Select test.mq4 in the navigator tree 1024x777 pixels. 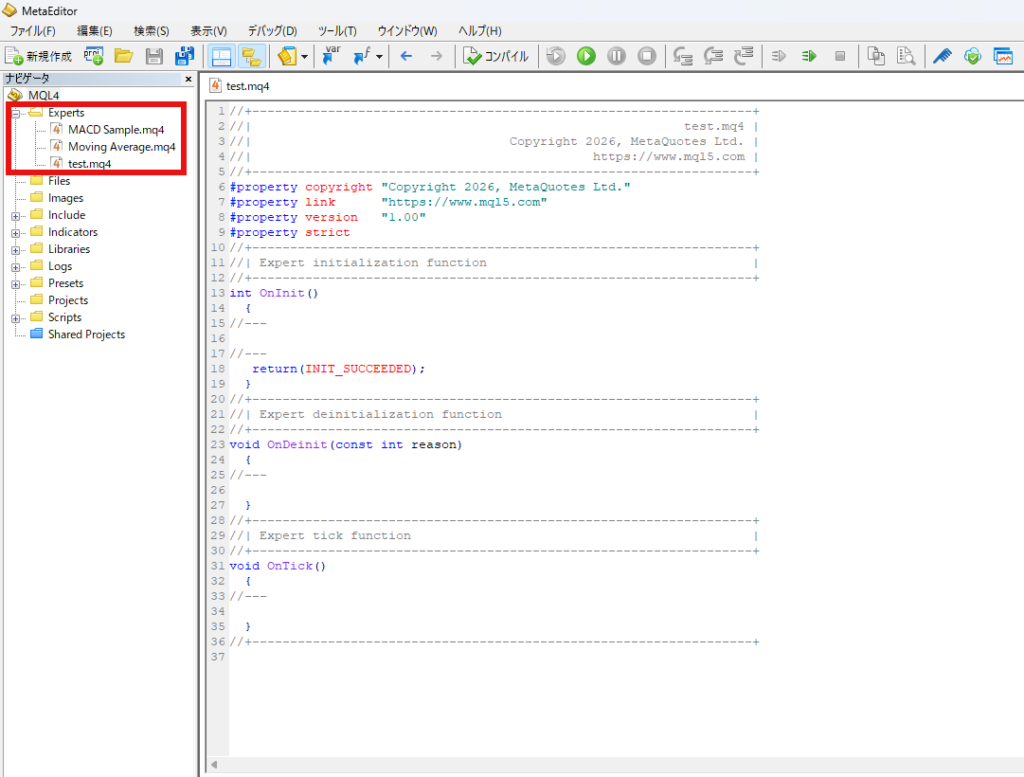tap(89, 164)
